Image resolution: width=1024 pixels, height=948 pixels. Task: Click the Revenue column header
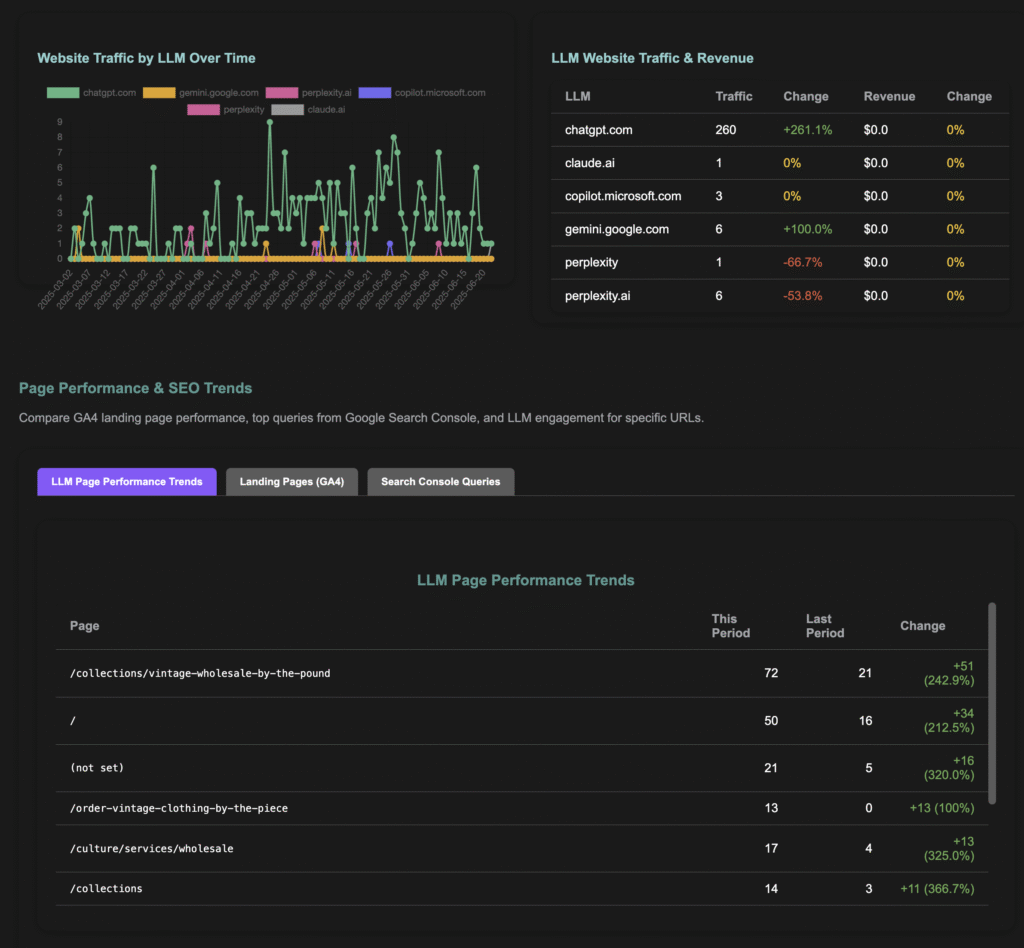click(x=889, y=96)
